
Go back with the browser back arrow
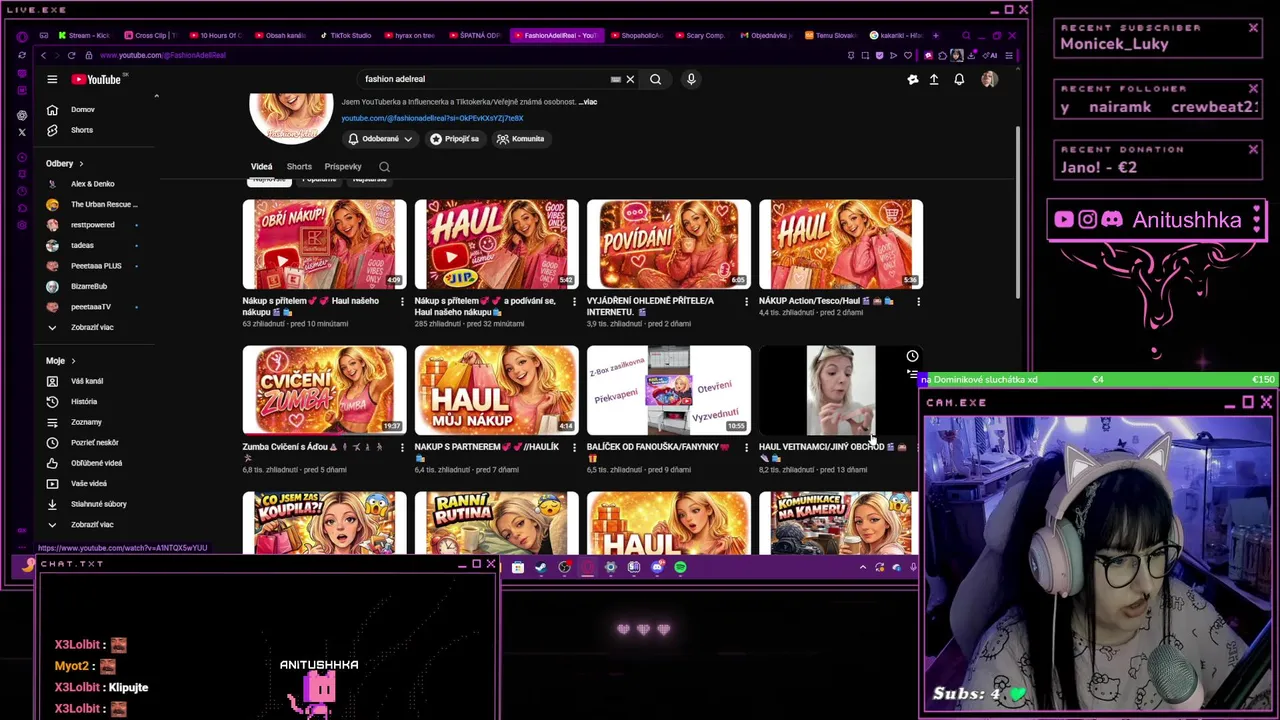coord(43,55)
